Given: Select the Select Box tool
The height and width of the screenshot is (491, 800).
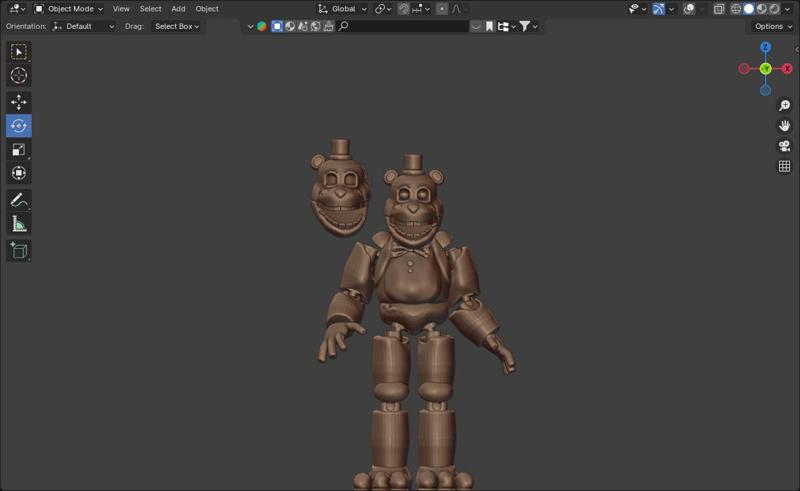Looking at the screenshot, I should (19, 52).
